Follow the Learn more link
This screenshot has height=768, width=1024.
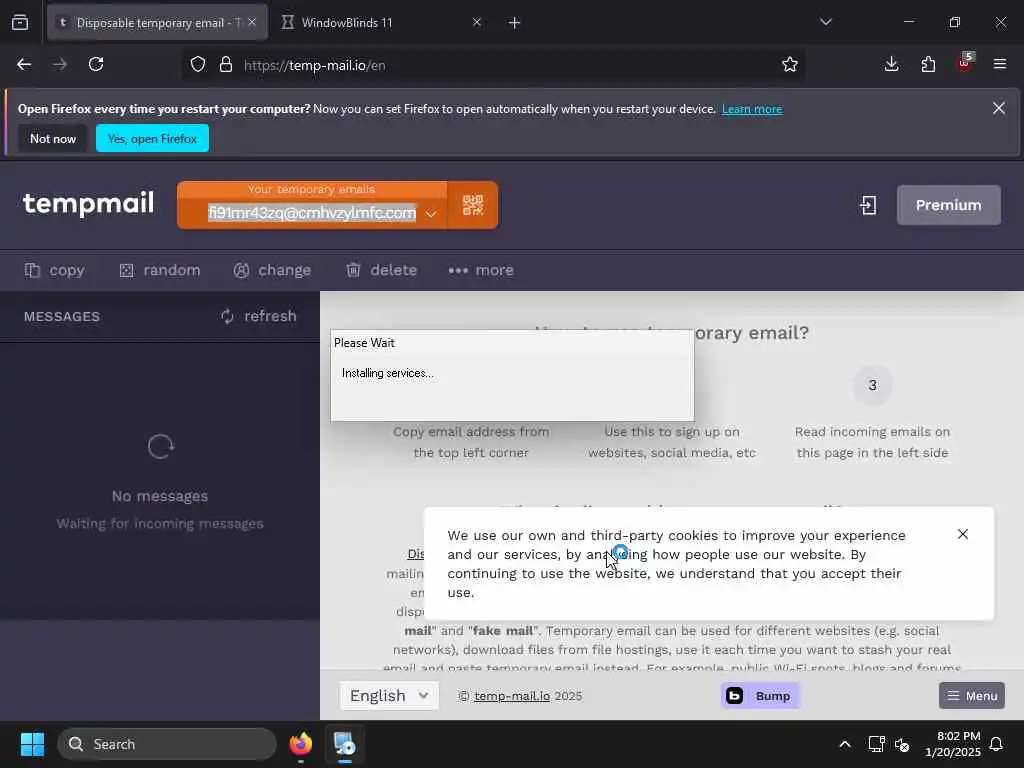(752, 109)
